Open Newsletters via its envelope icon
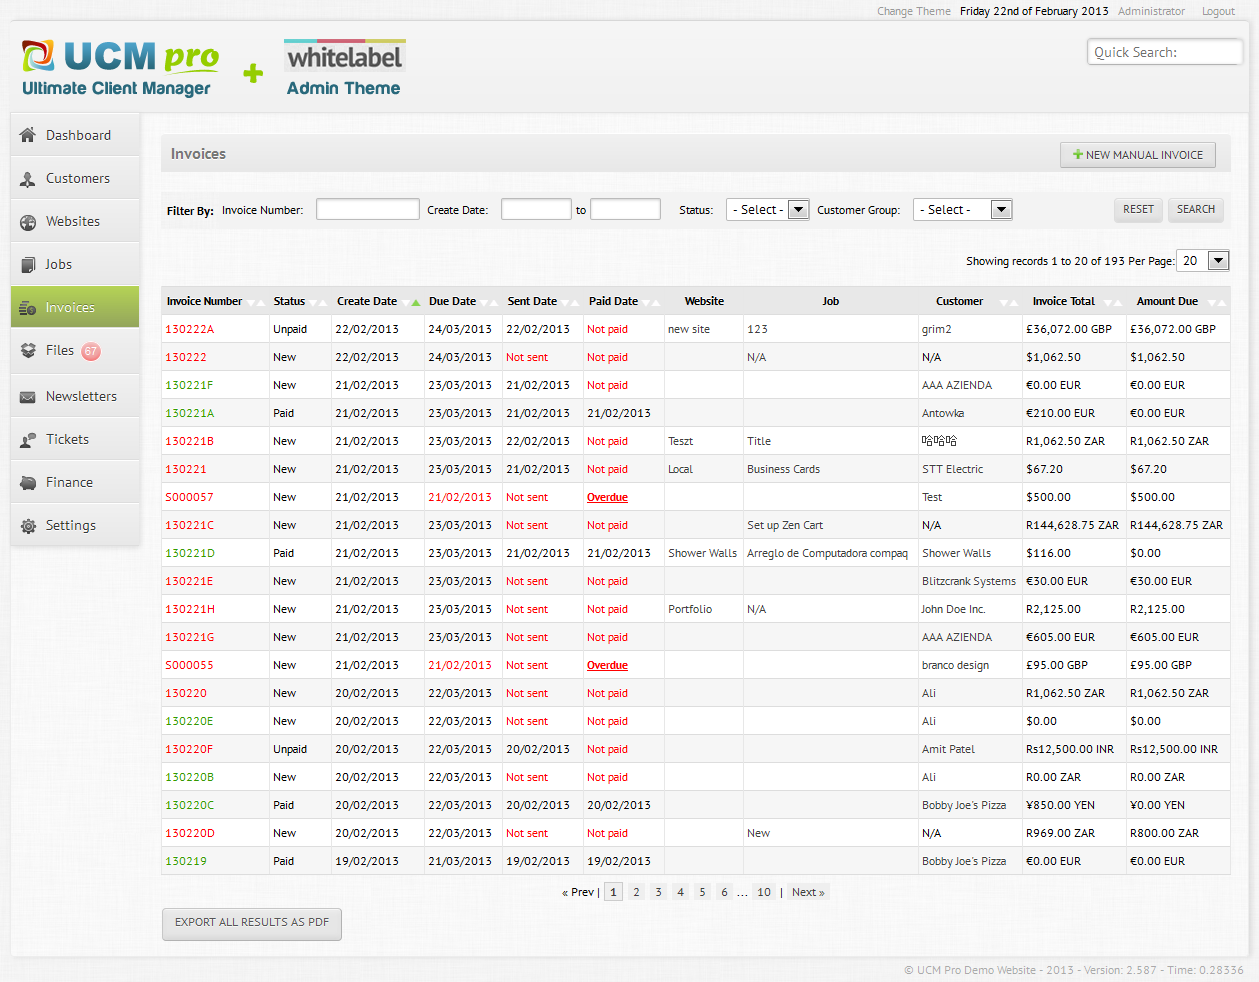 point(28,397)
